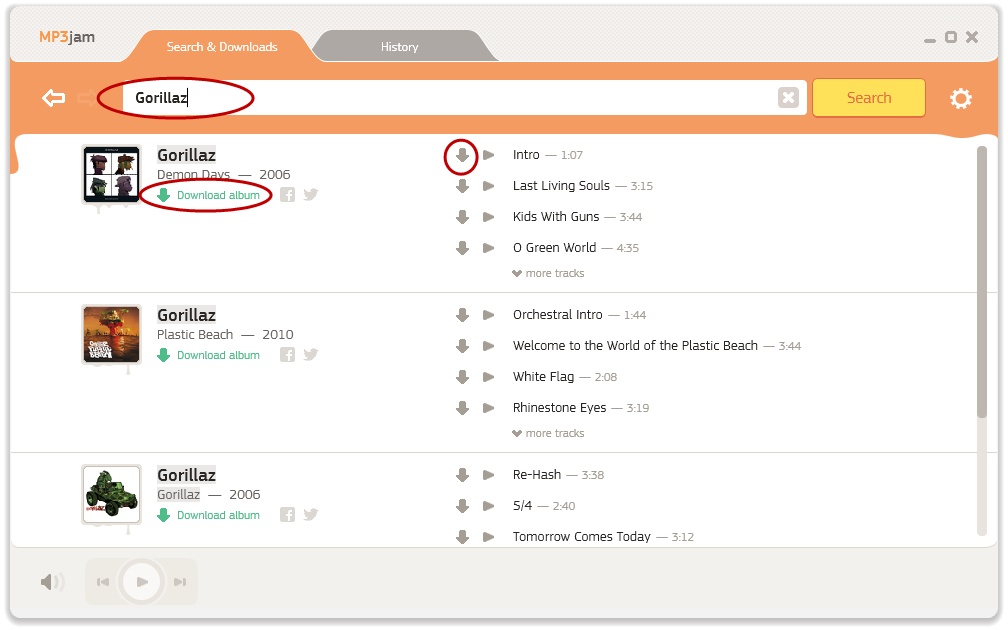This screenshot has width=1008, height=630.
Task: Play the Intro track
Action: [489, 155]
